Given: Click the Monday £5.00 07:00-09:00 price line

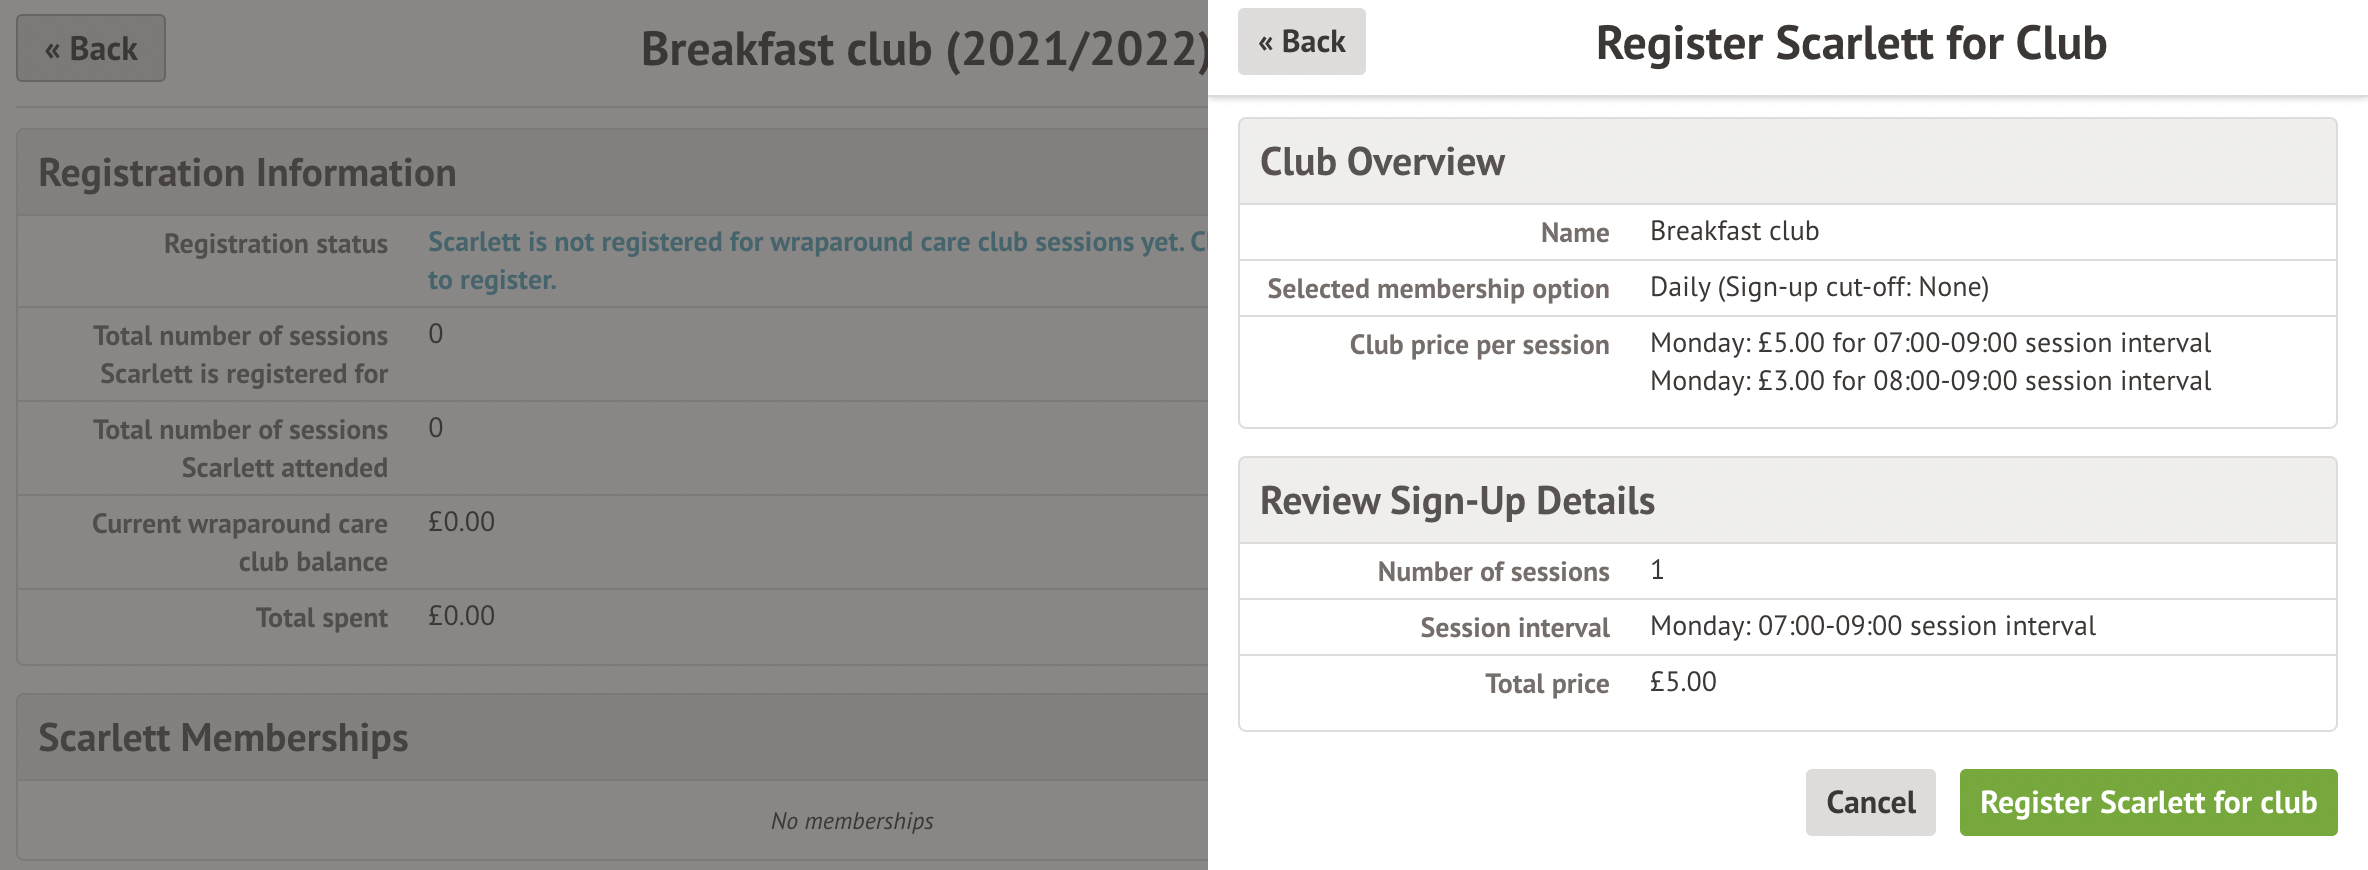Looking at the screenshot, I should click(1930, 343).
